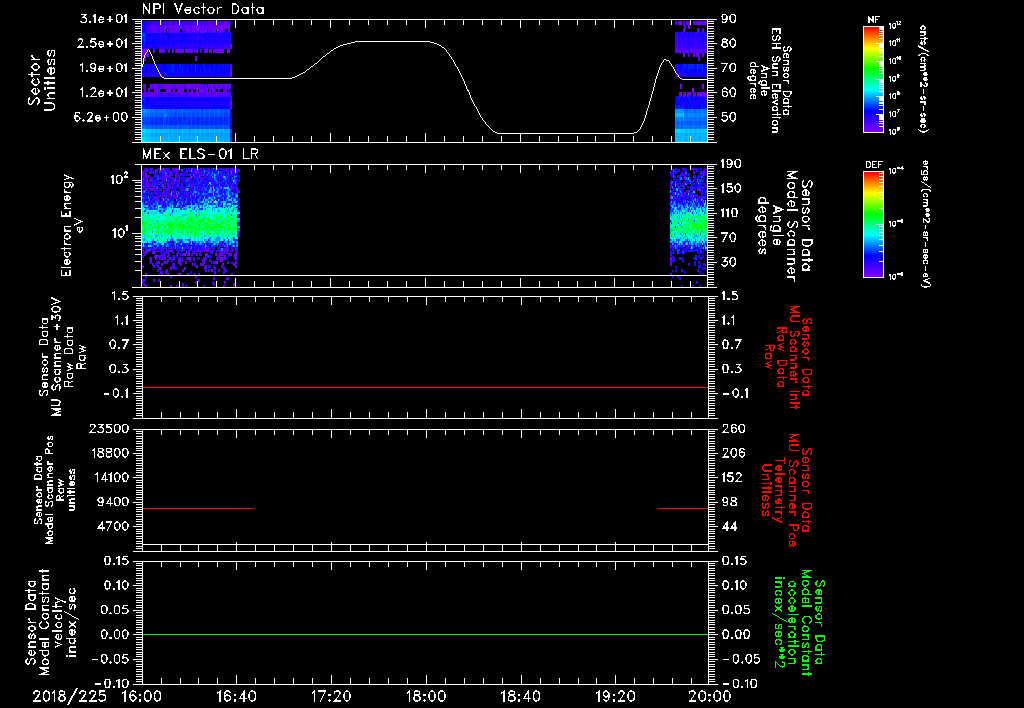Screen dimensions: 1024x708
Task: Click the 16:40 time axis label
Action: pos(236,696)
